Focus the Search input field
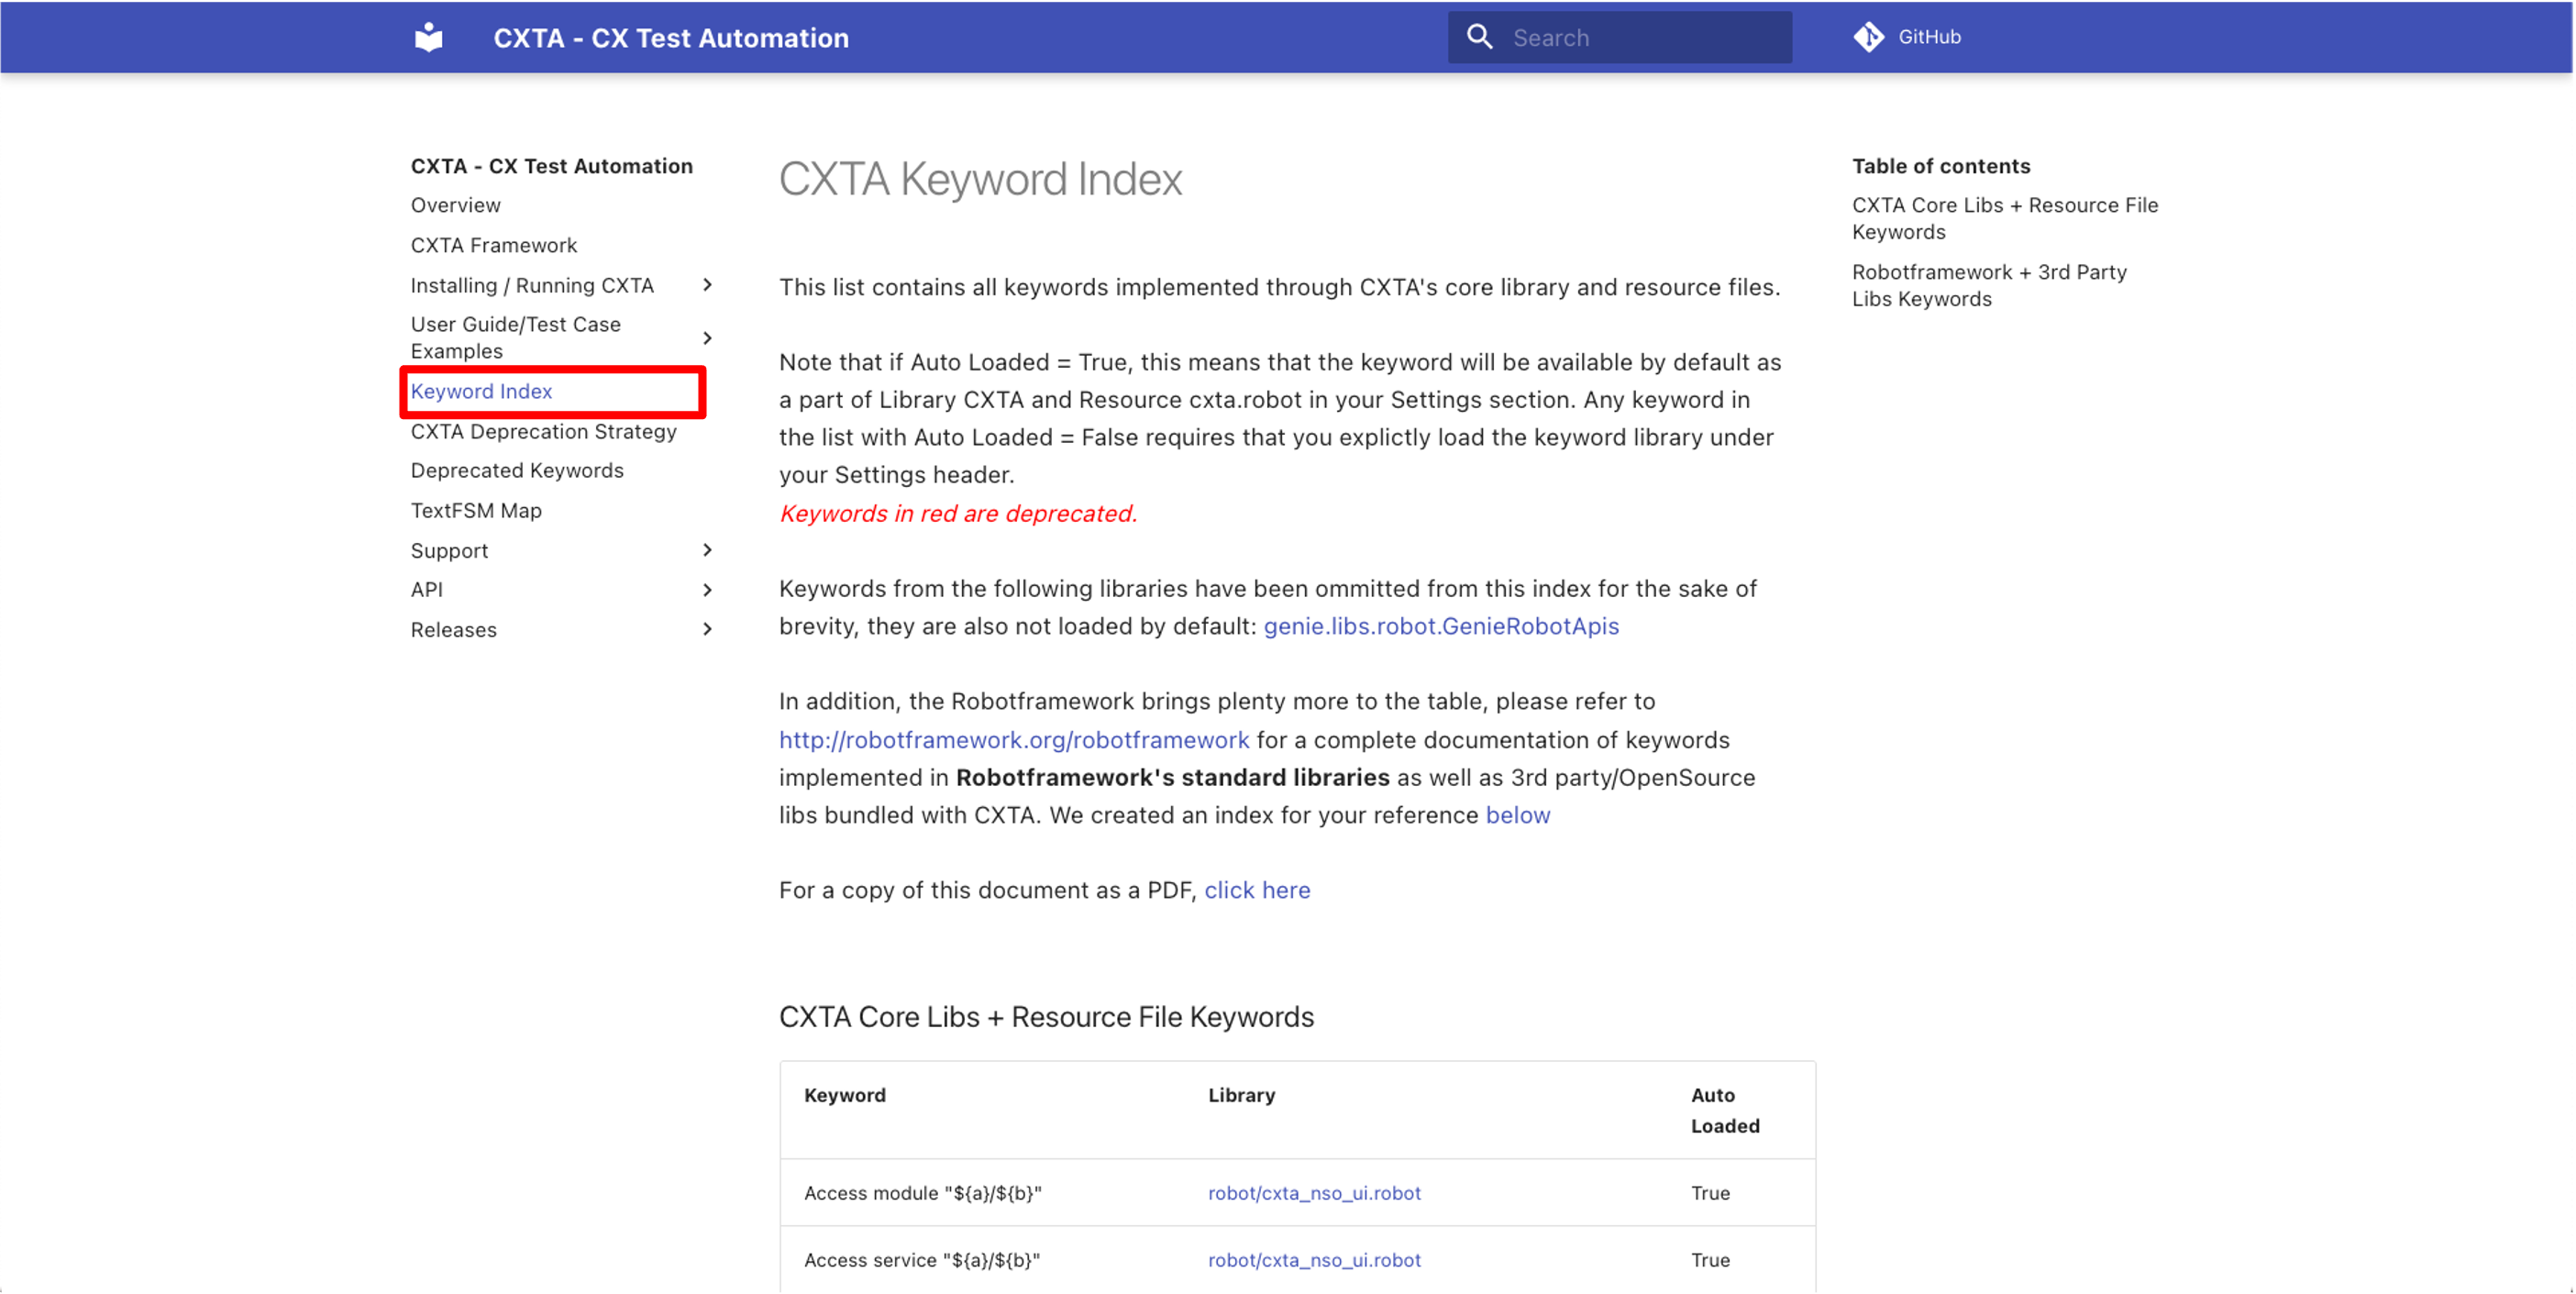The width and height of the screenshot is (2576, 1294). (1620, 37)
